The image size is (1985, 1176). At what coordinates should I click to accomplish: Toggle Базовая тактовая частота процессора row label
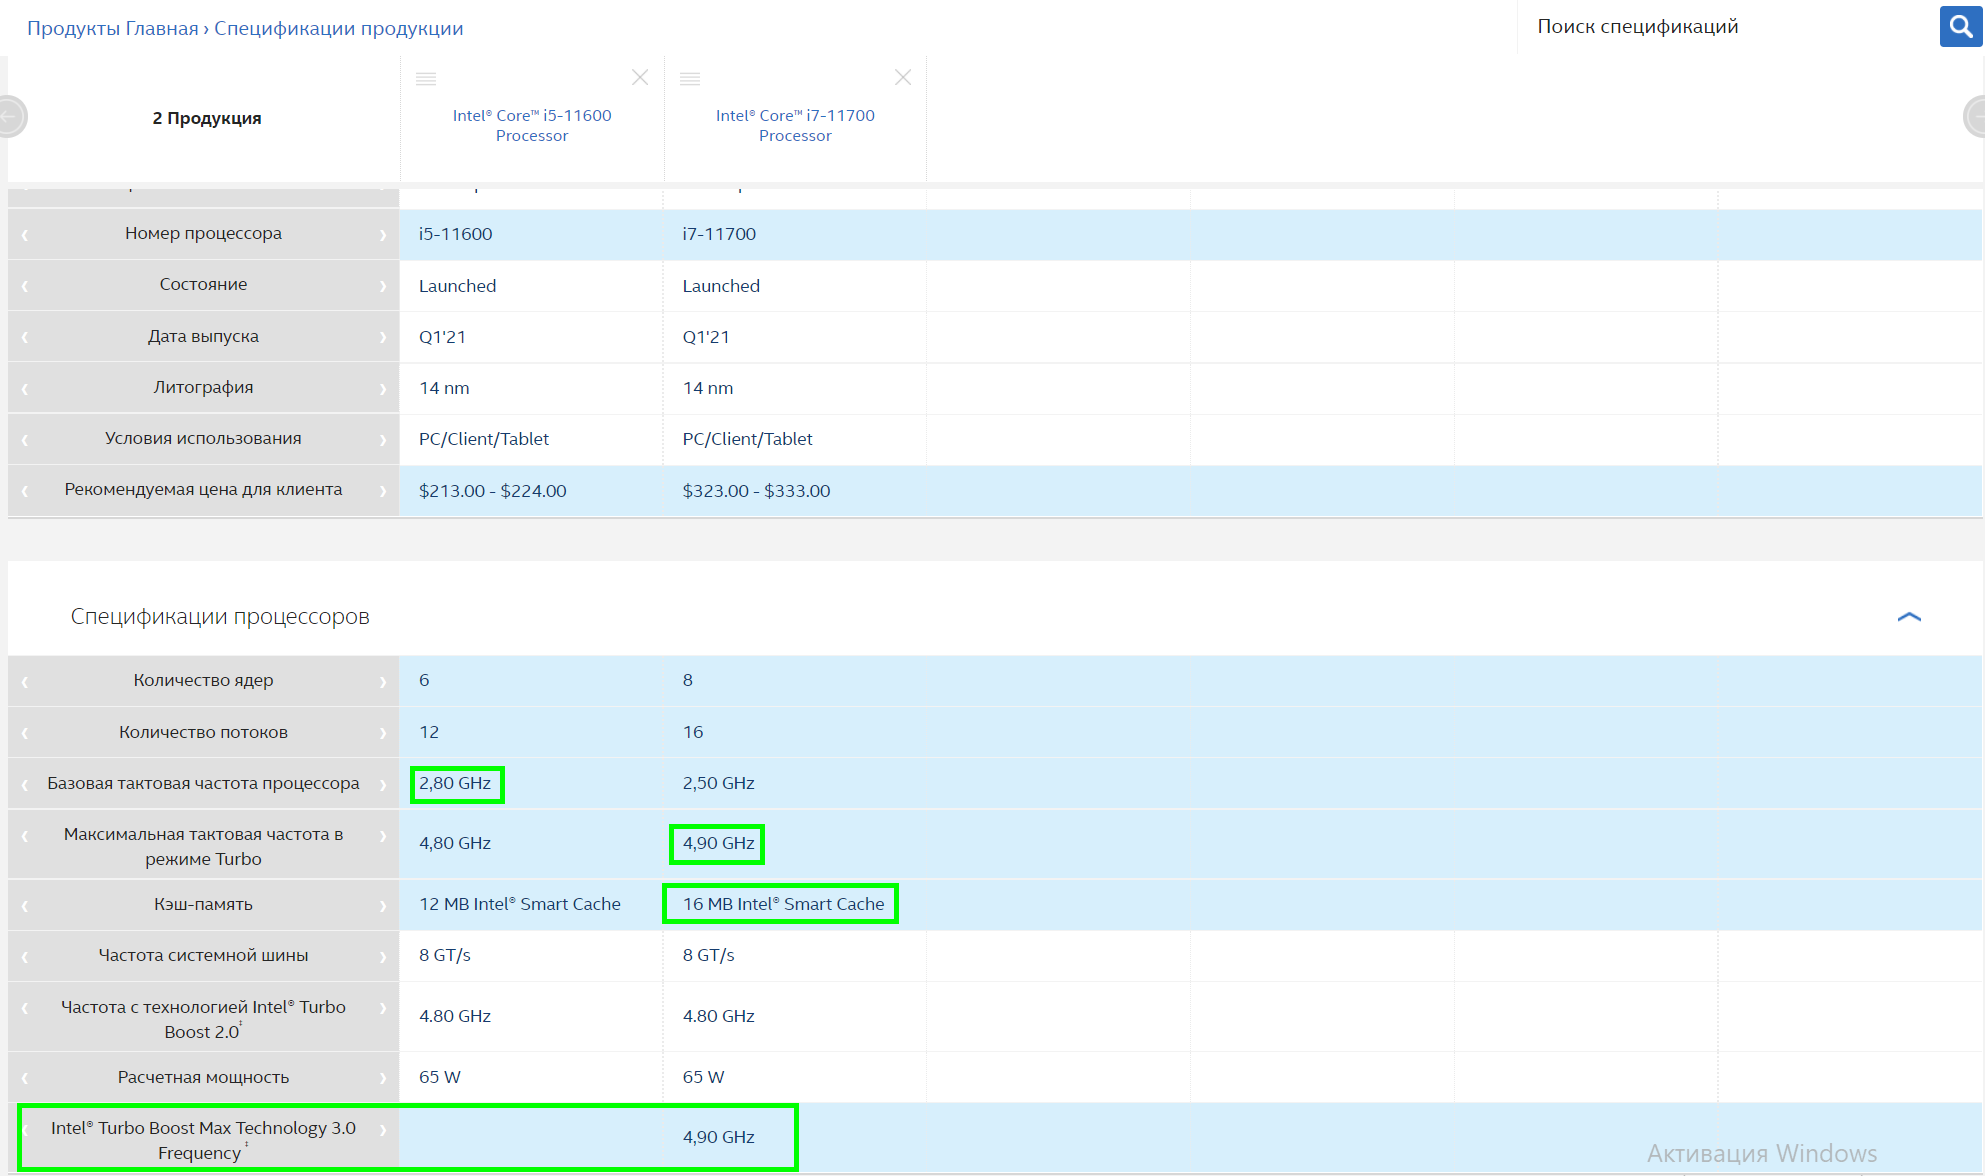click(x=203, y=783)
